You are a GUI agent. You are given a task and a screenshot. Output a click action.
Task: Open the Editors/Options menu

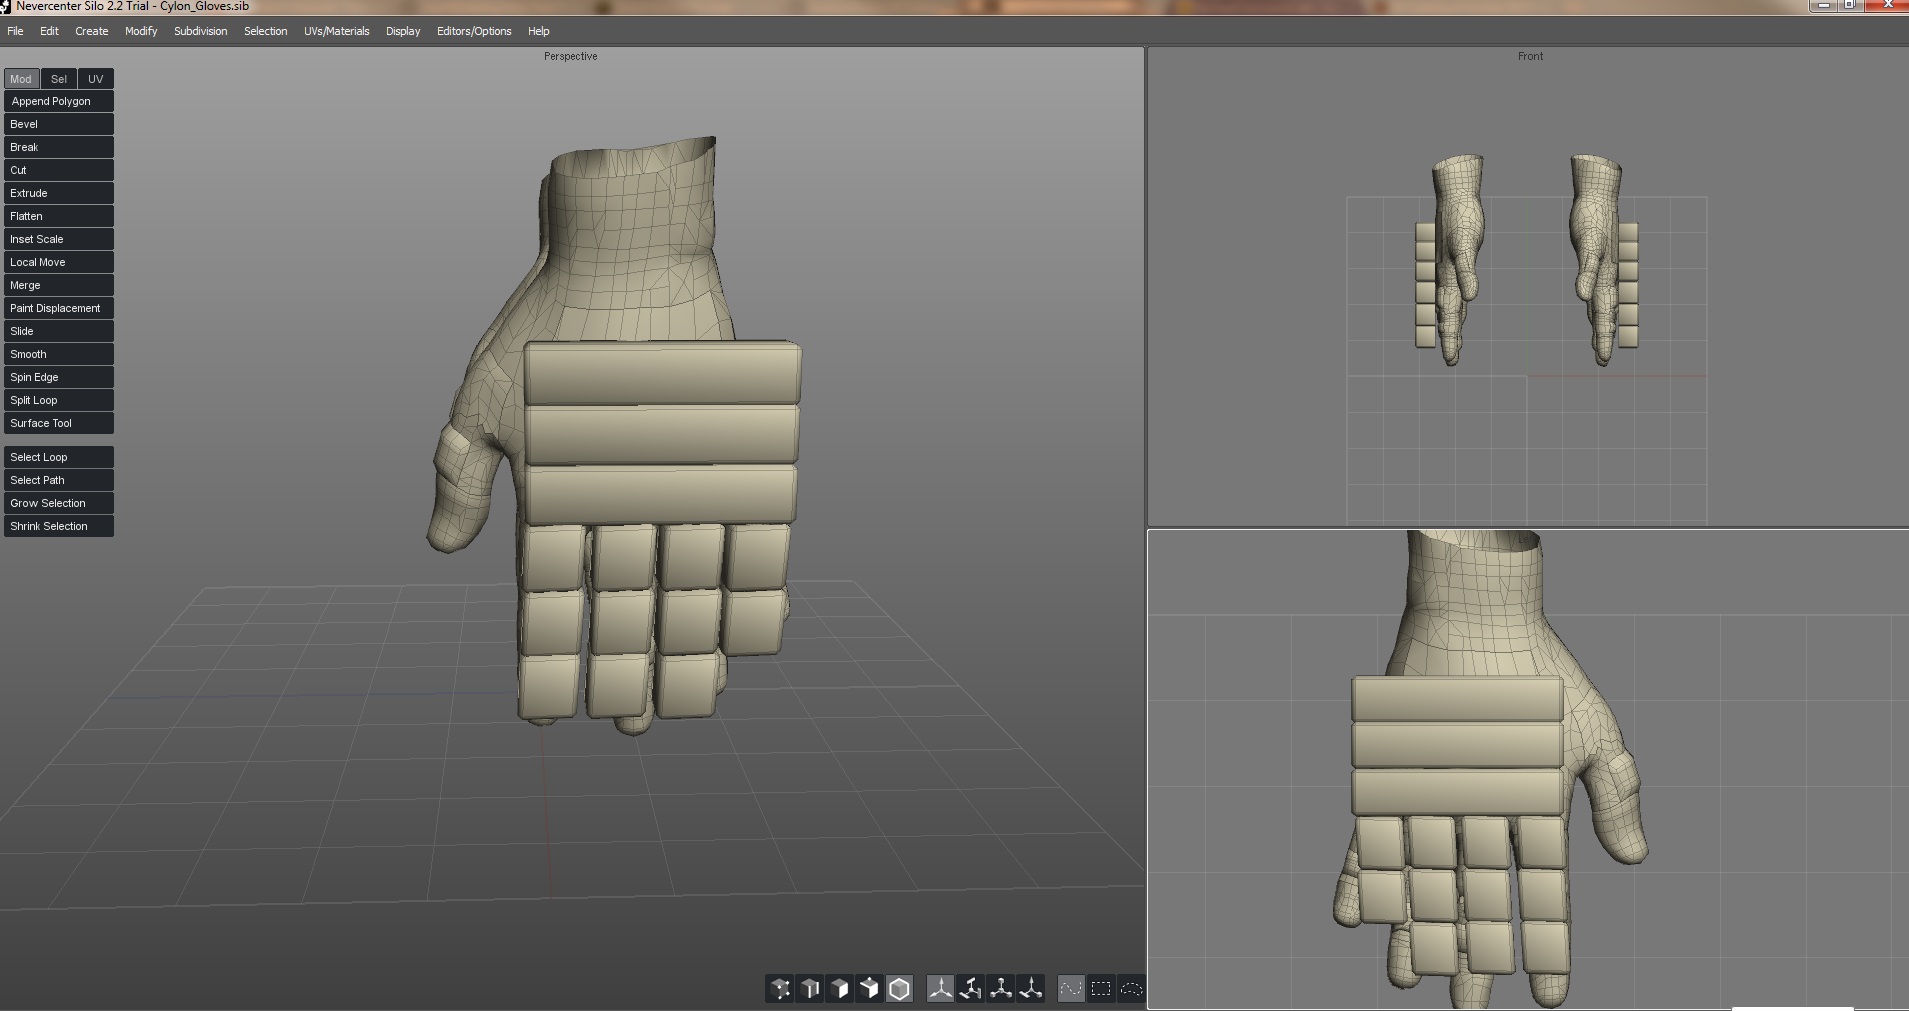point(474,31)
